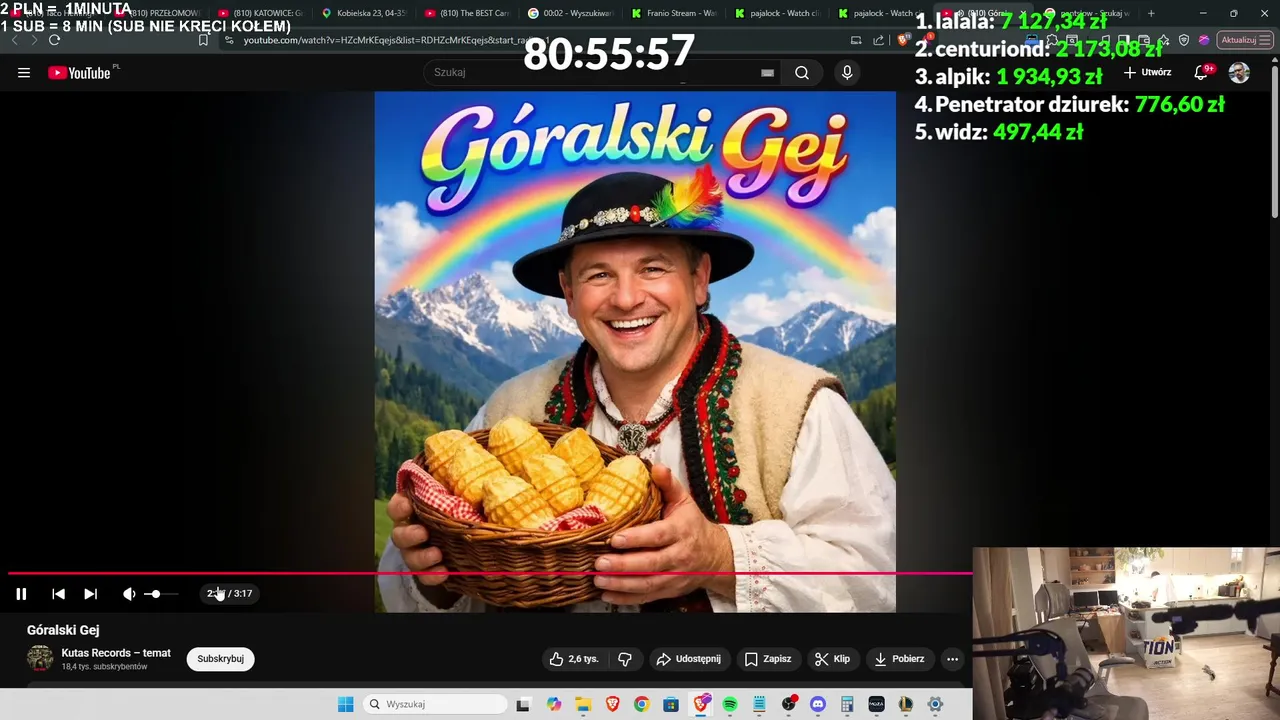Switch to the KATOWICE YouTube tab

coord(259,14)
